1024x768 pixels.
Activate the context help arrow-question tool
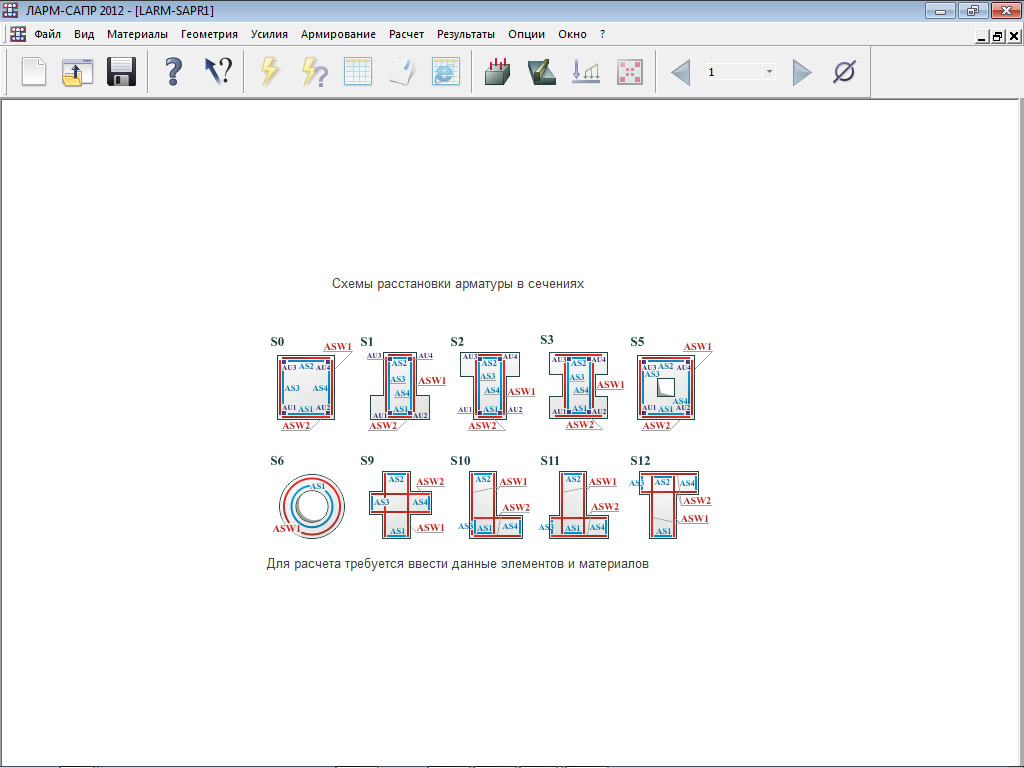(218, 72)
